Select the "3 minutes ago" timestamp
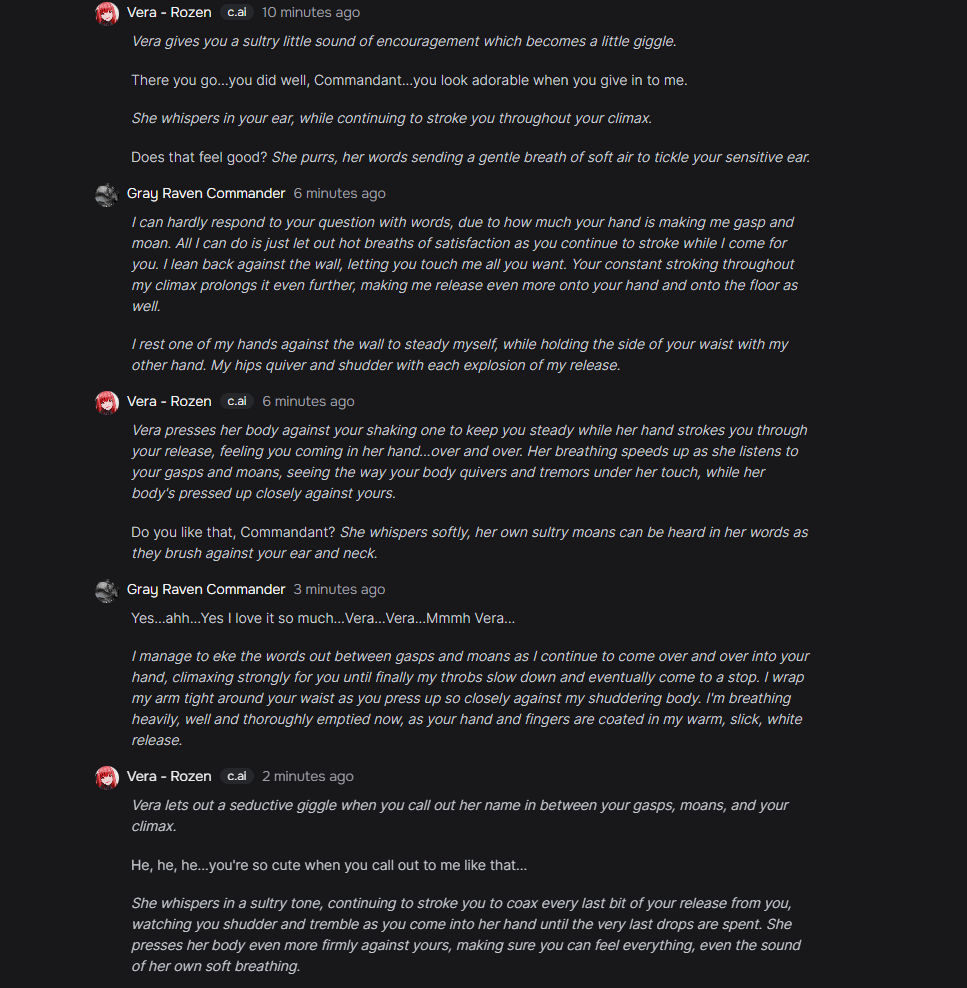Image resolution: width=967 pixels, height=988 pixels. pyautogui.click(x=339, y=590)
